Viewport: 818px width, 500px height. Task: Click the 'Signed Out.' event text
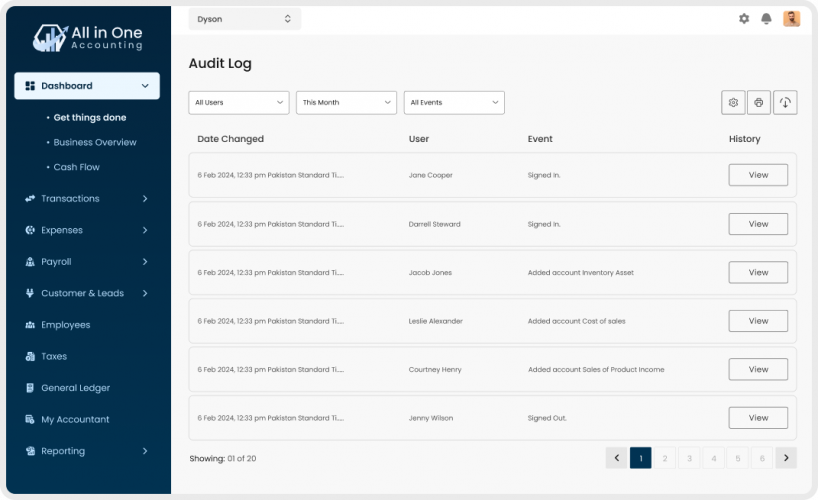click(547, 418)
